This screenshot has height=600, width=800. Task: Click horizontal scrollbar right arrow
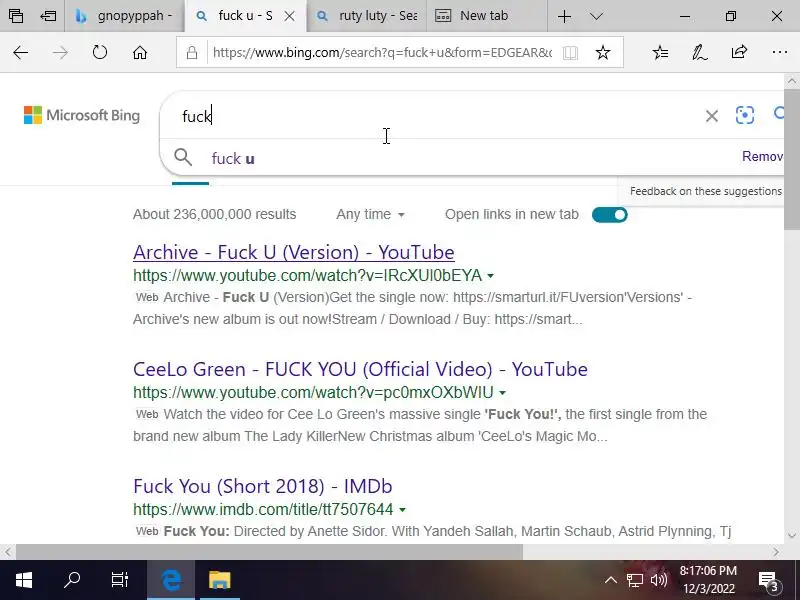click(x=776, y=552)
